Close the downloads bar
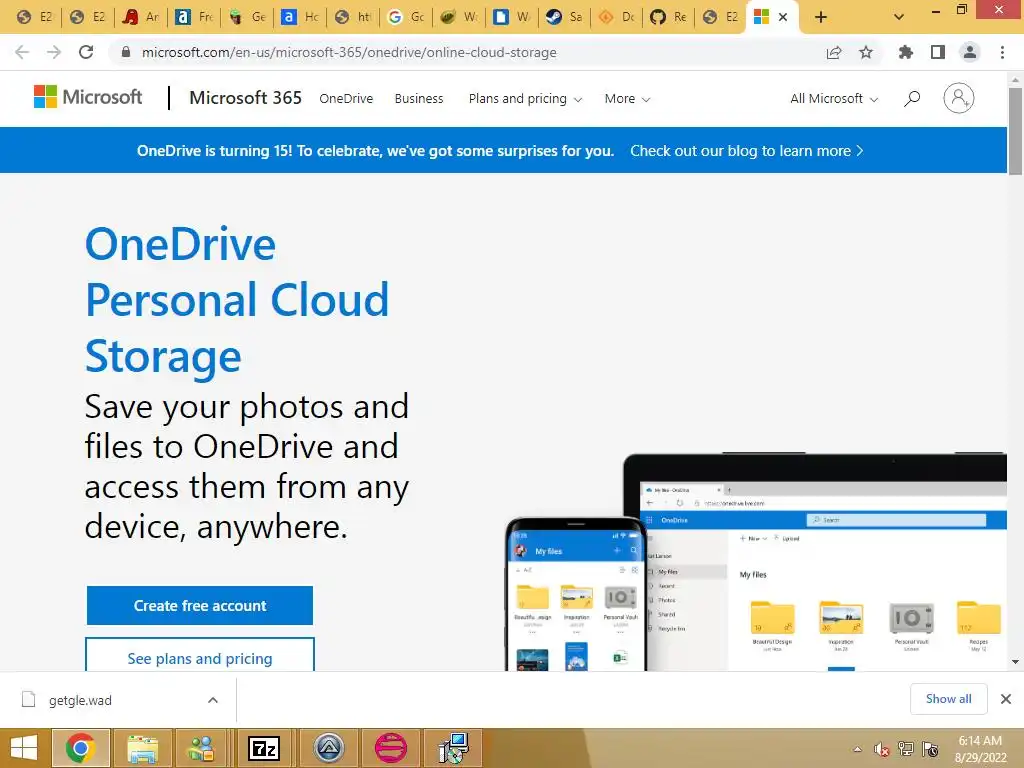This screenshot has width=1024, height=768. [1006, 699]
